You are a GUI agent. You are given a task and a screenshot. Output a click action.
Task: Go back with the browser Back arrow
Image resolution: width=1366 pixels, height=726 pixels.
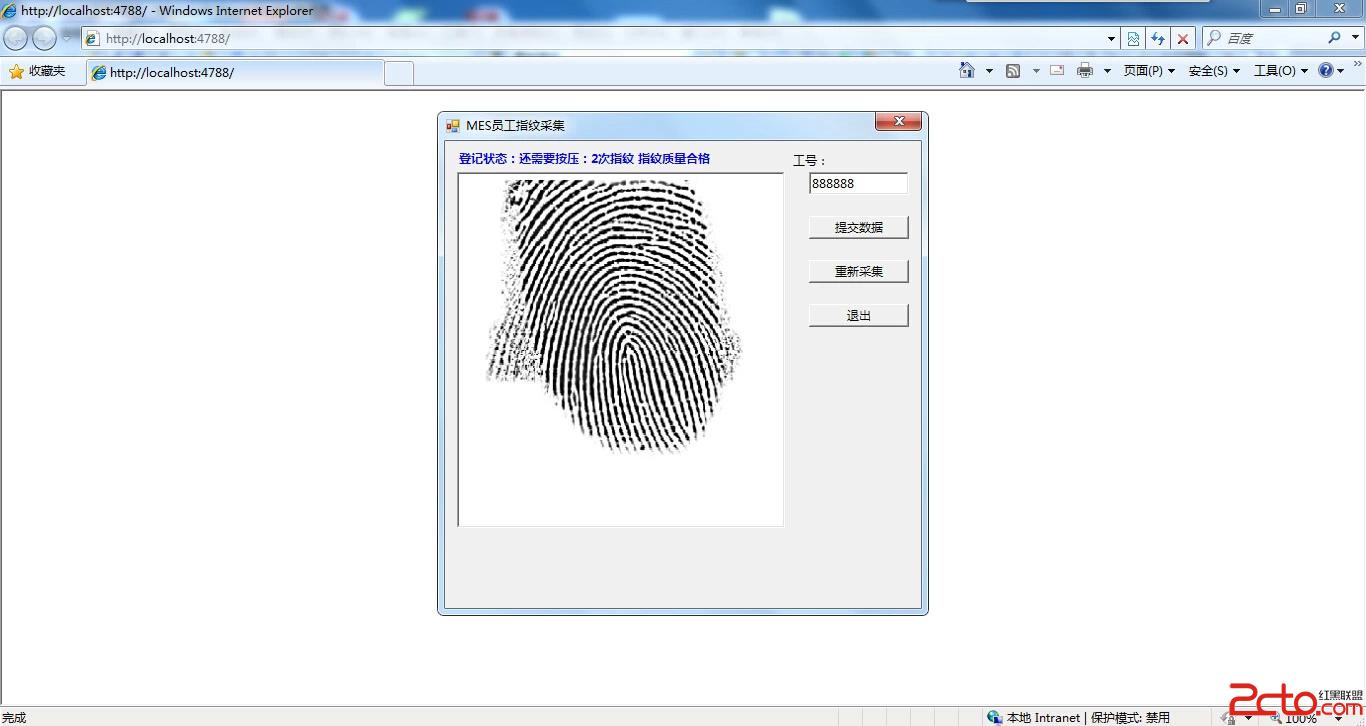click(x=15, y=38)
